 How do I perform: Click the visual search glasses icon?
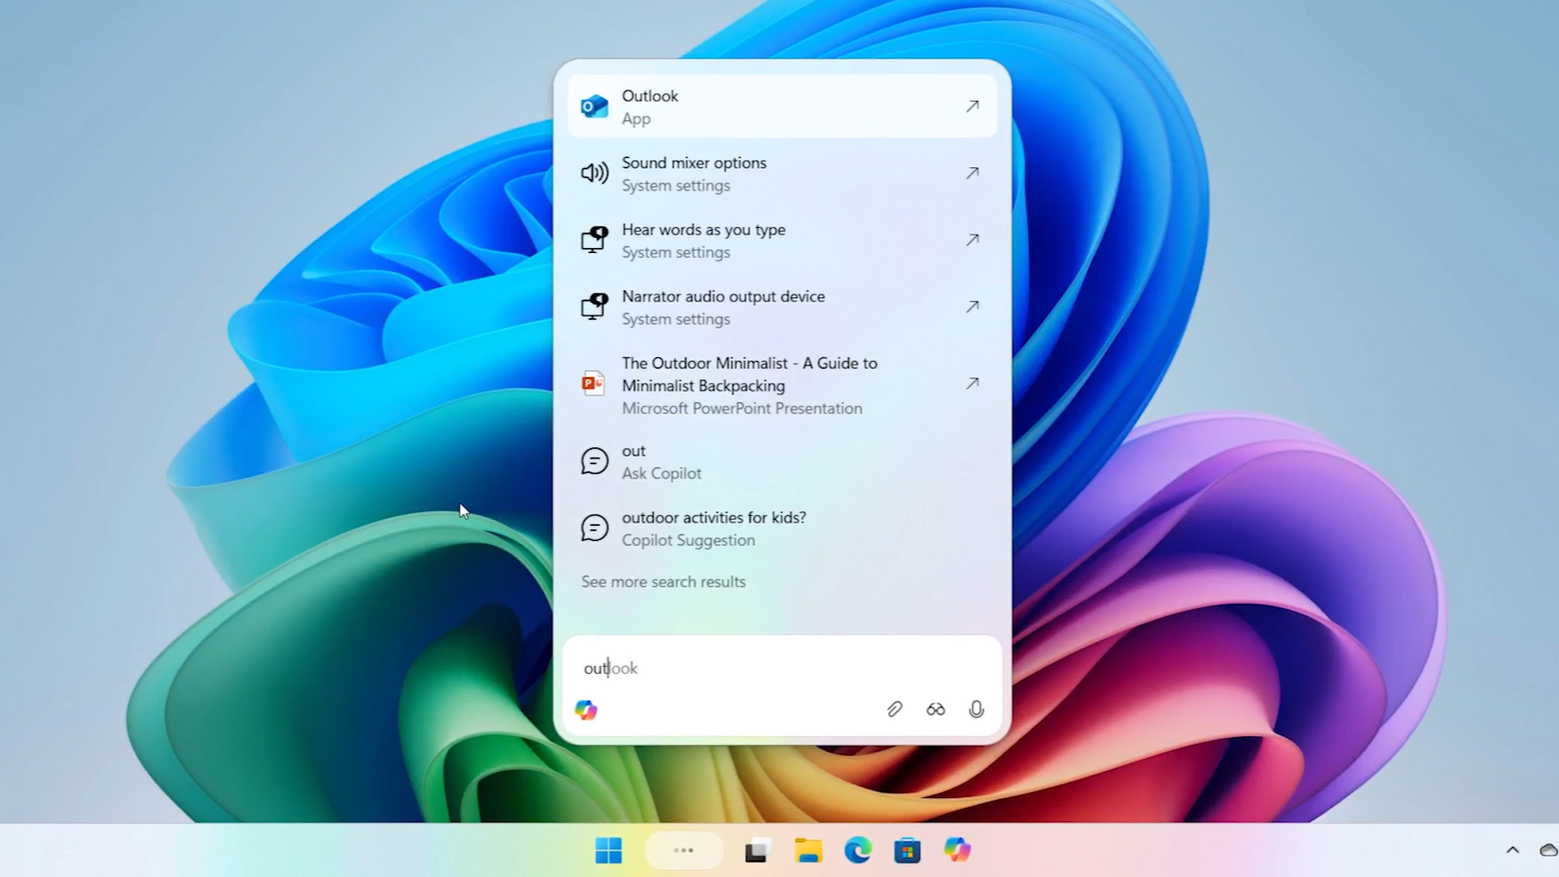click(935, 709)
